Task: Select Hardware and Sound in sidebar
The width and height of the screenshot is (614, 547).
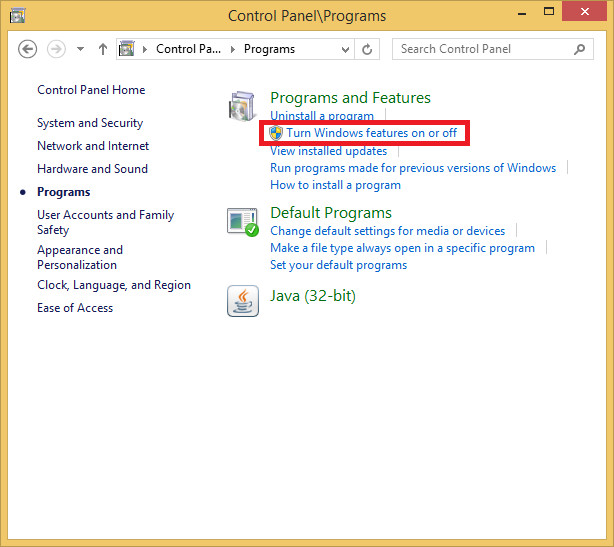Action: 92,169
